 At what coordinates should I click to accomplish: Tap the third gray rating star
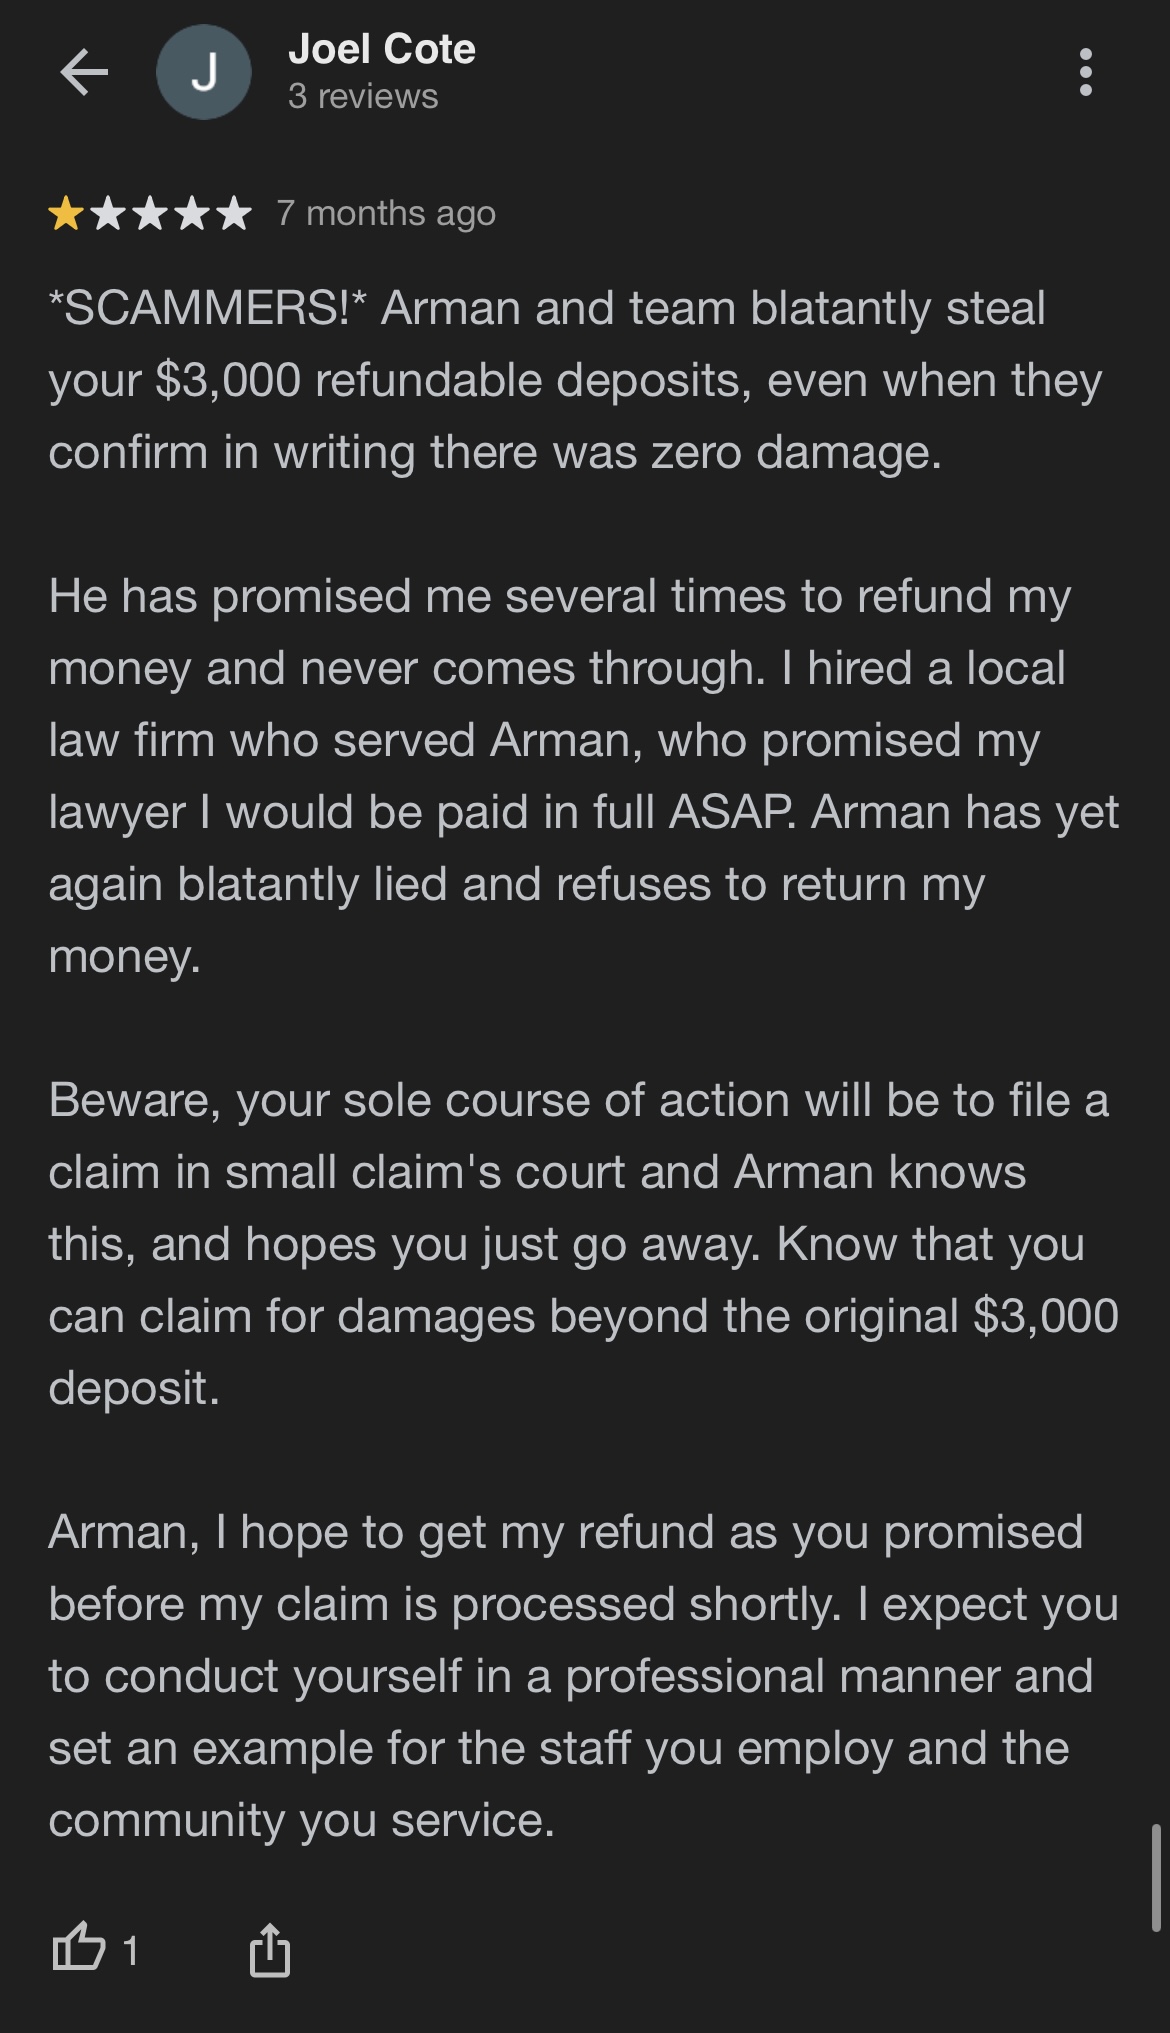[150, 213]
